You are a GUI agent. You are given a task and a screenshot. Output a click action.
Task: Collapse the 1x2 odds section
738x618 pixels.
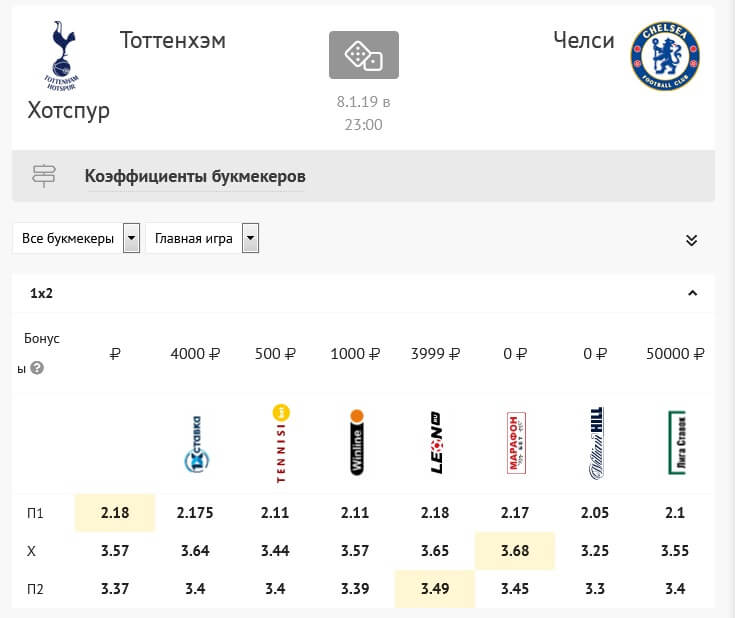tap(692, 293)
